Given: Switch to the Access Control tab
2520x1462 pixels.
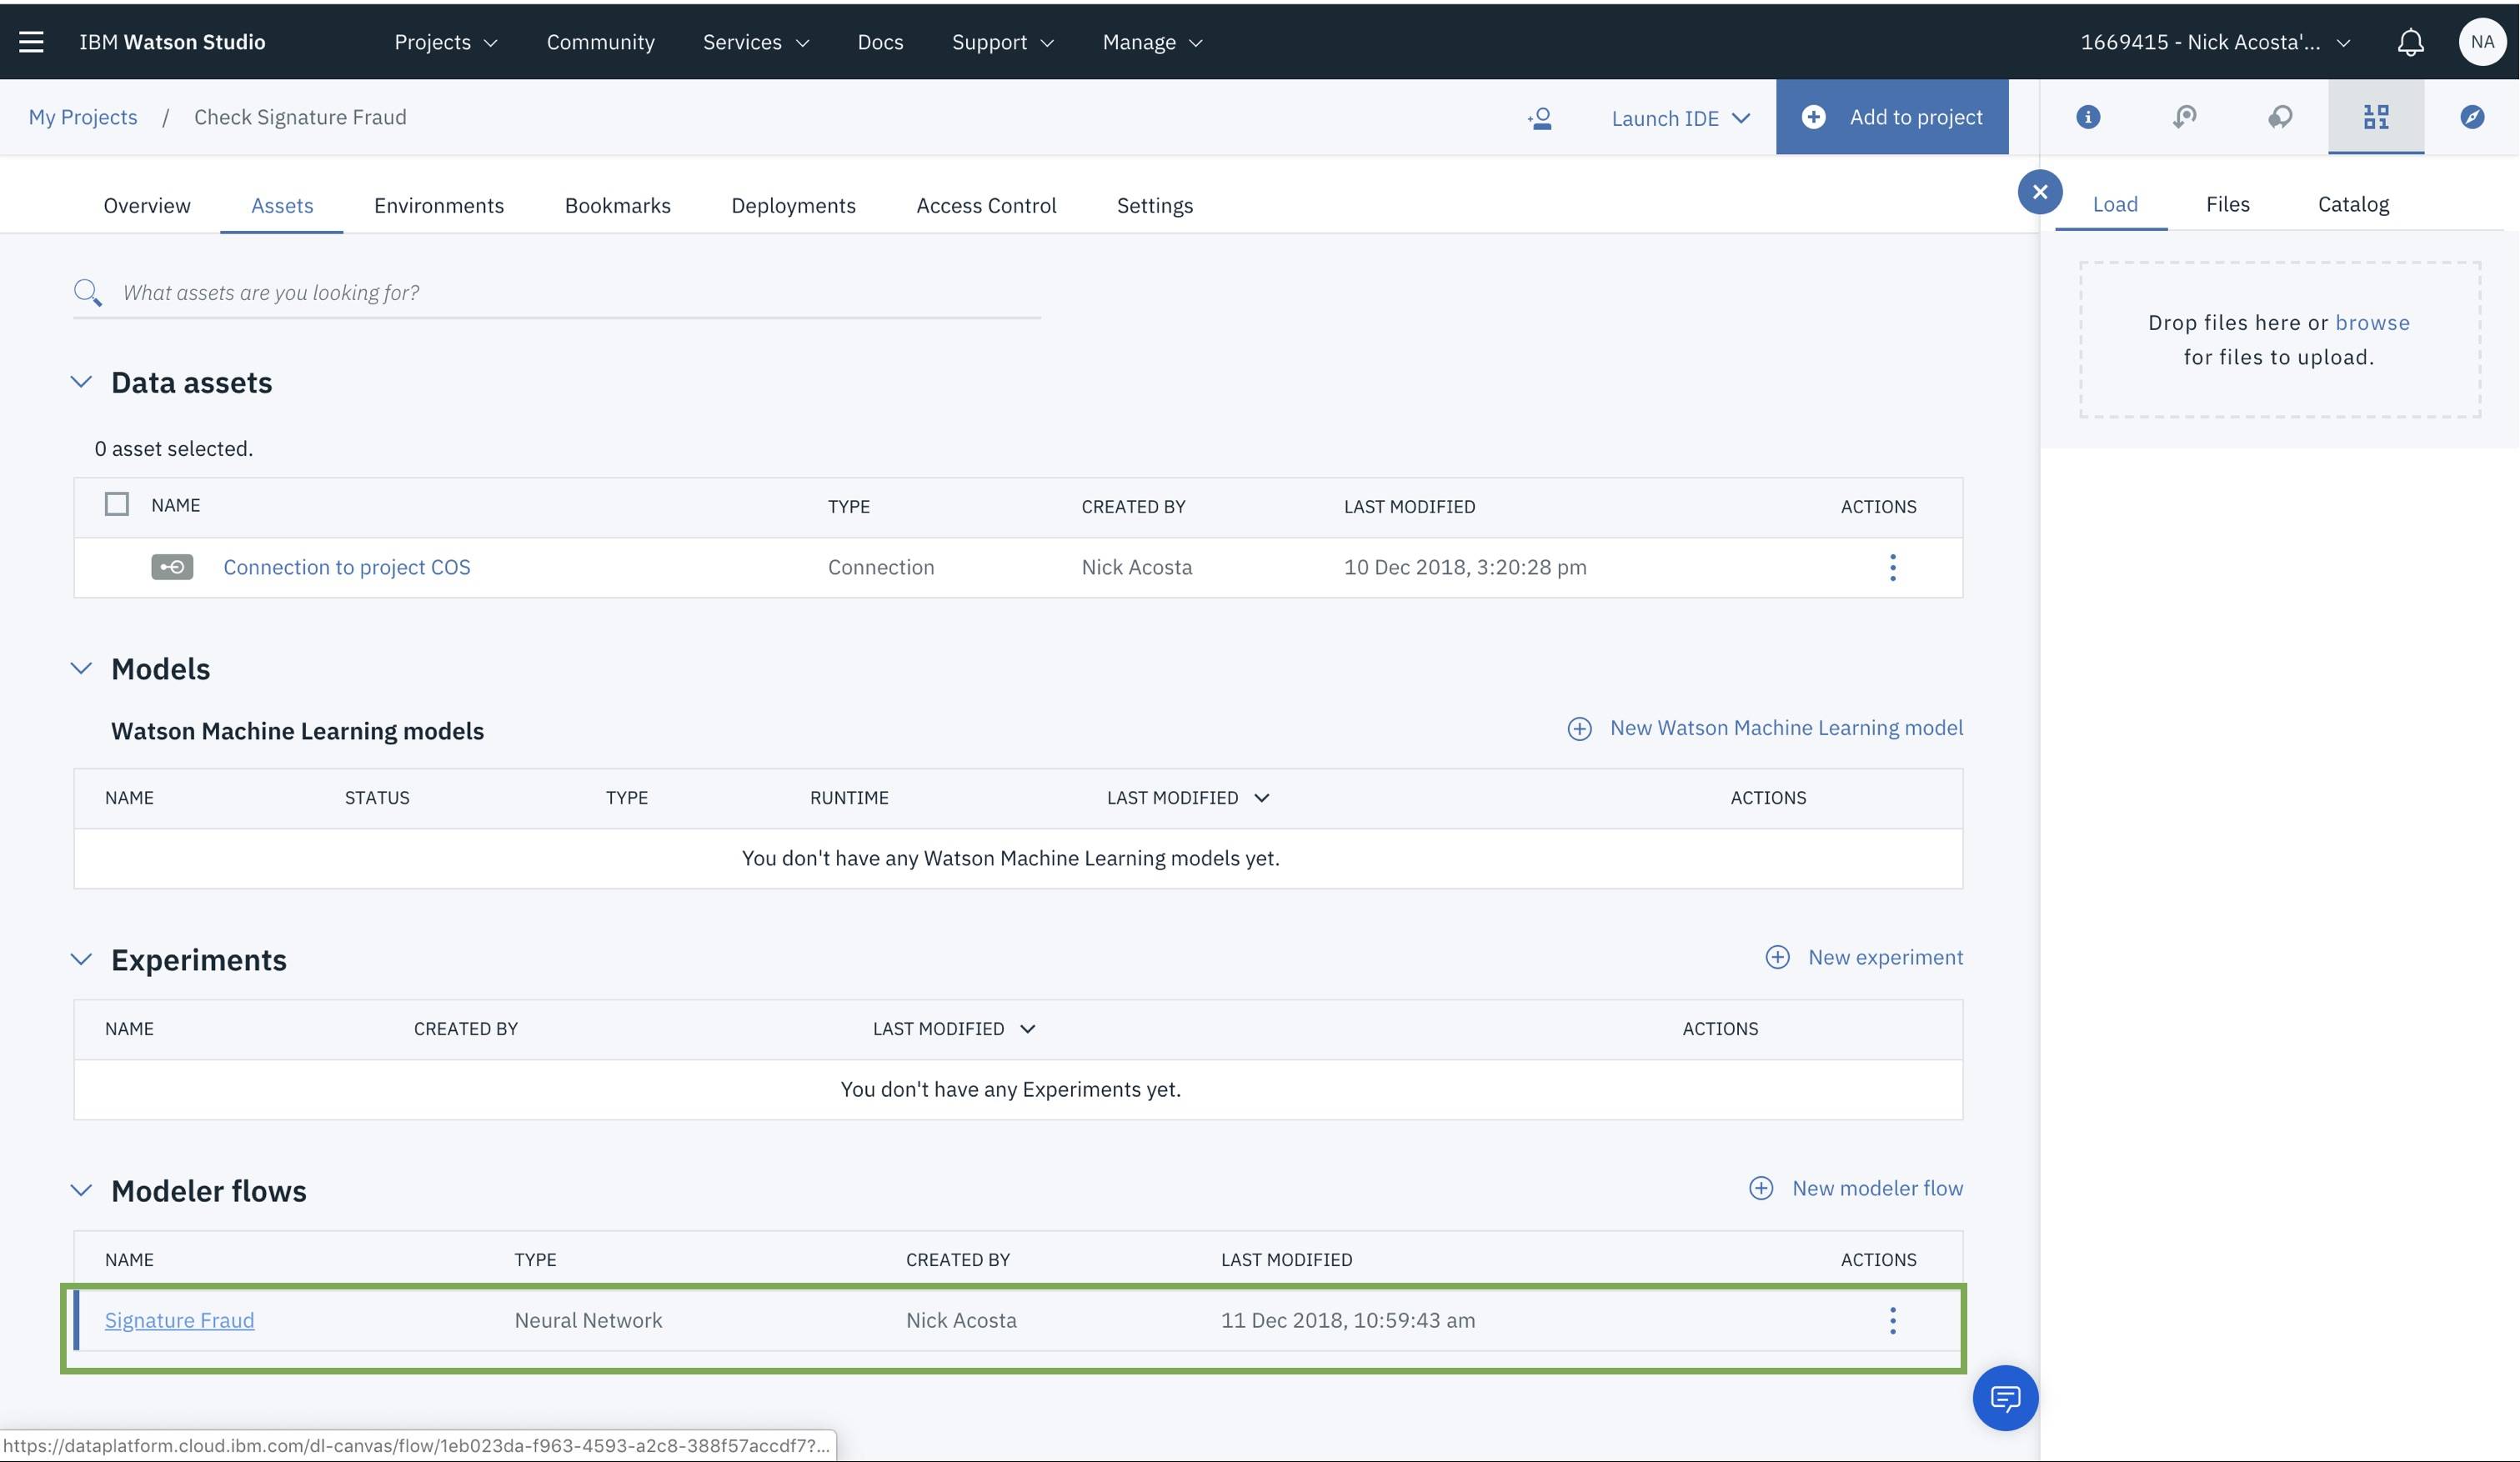Looking at the screenshot, I should [x=986, y=205].
